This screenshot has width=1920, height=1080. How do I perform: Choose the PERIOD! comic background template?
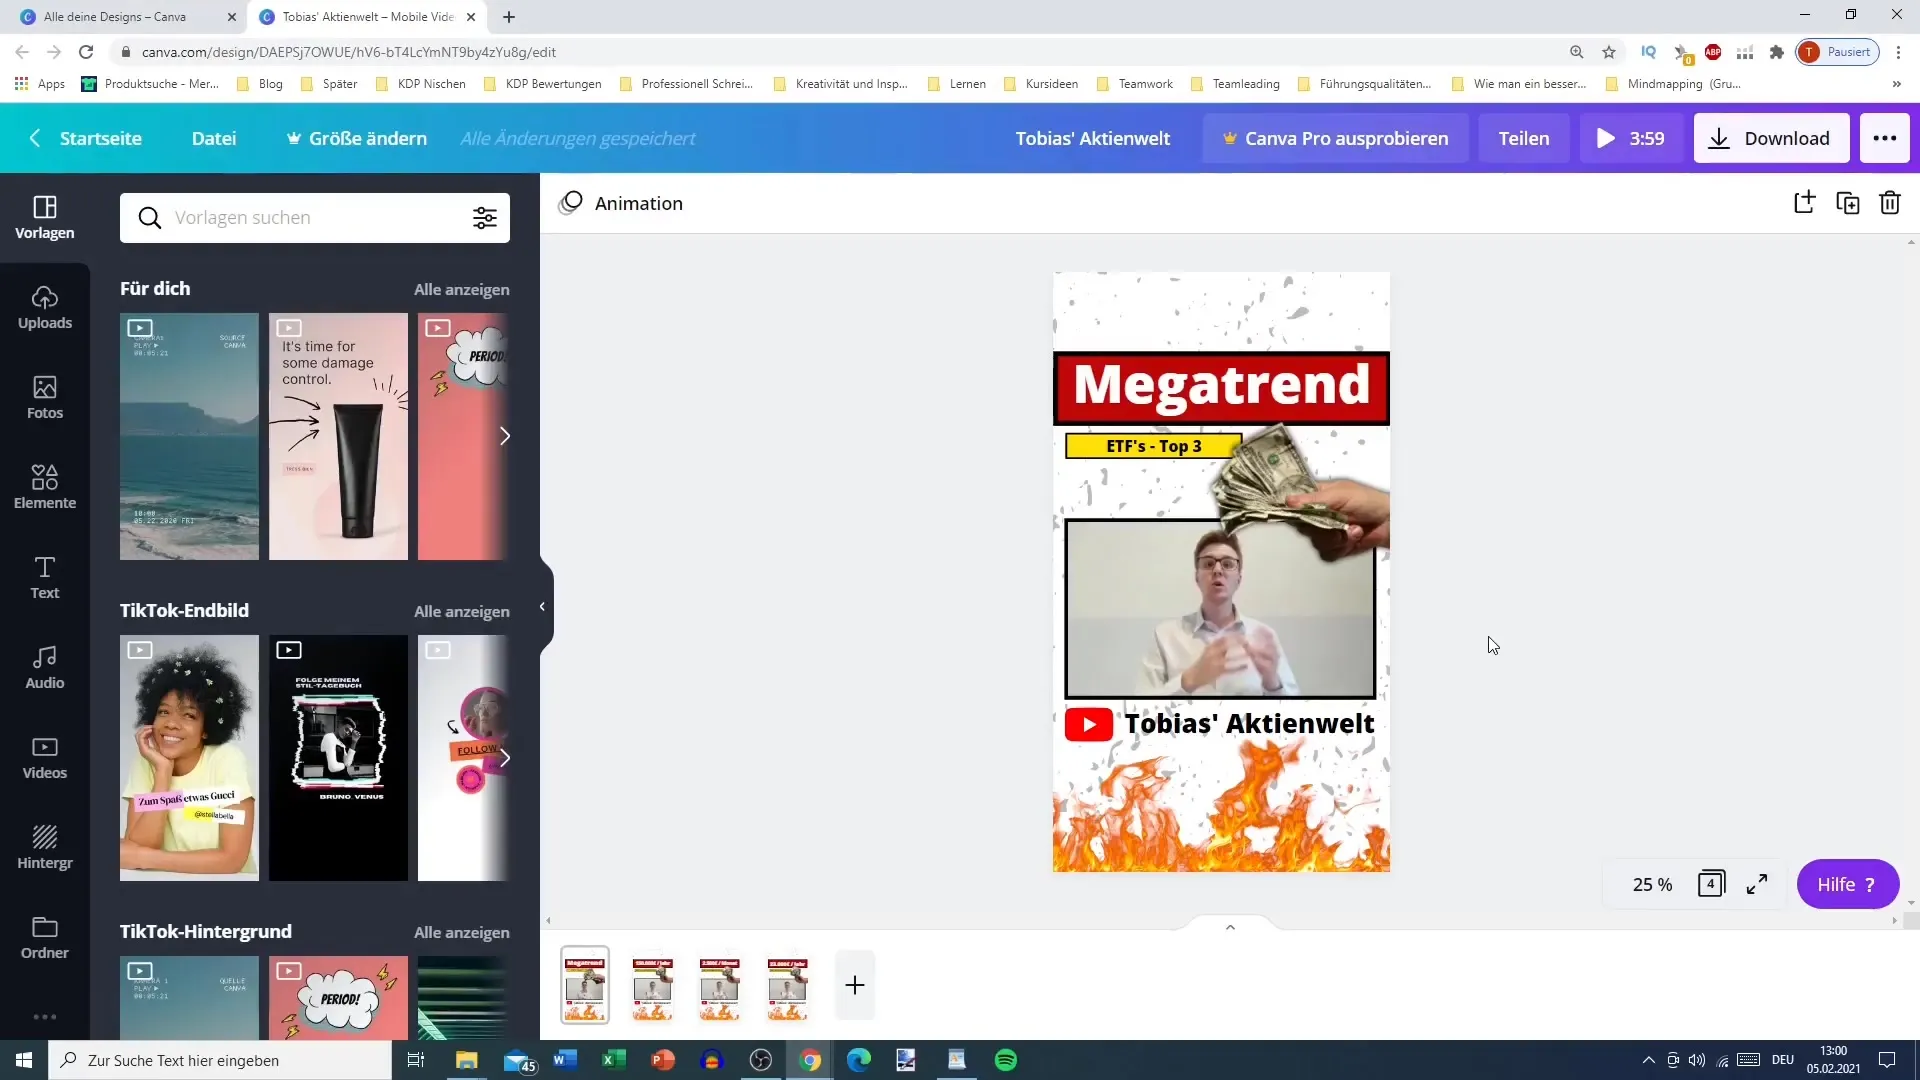tap(338, 998)
